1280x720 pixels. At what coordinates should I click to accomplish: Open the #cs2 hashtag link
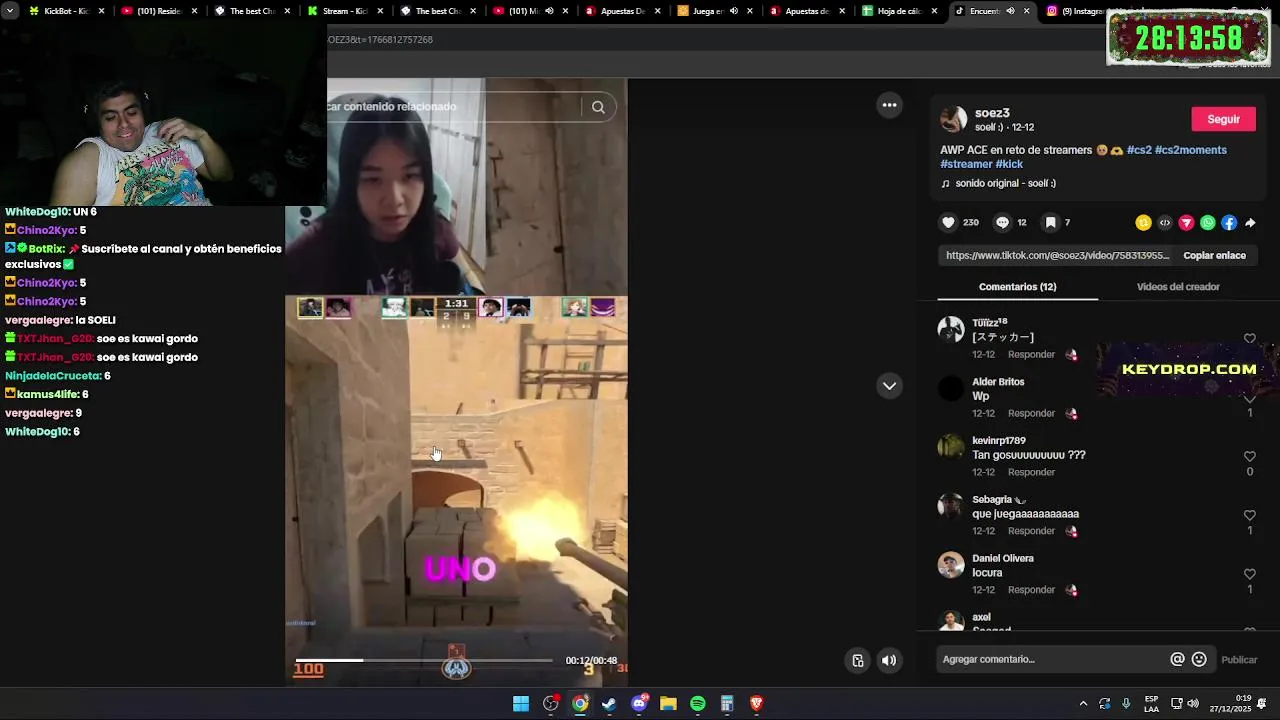[x=1139, y=150]
